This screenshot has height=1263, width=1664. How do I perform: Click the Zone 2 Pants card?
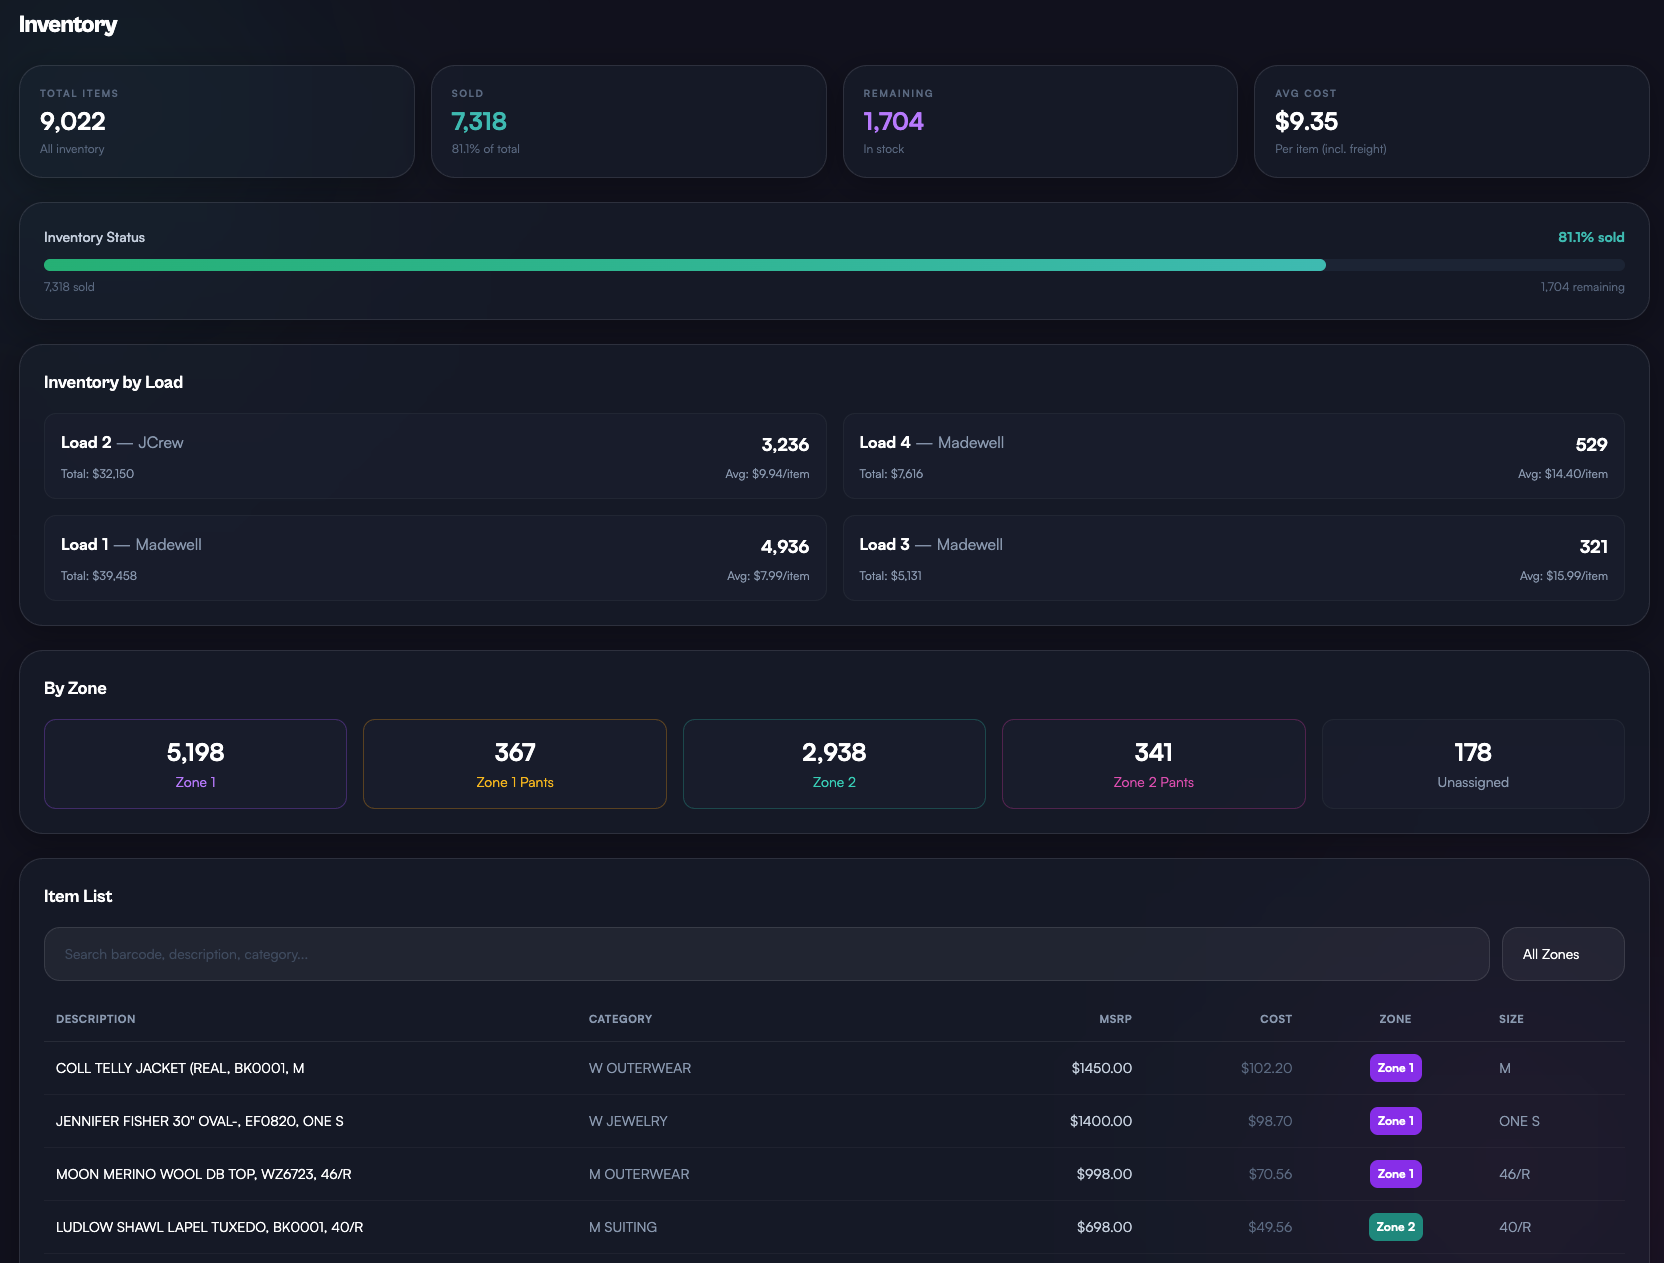coord(1152,763)
